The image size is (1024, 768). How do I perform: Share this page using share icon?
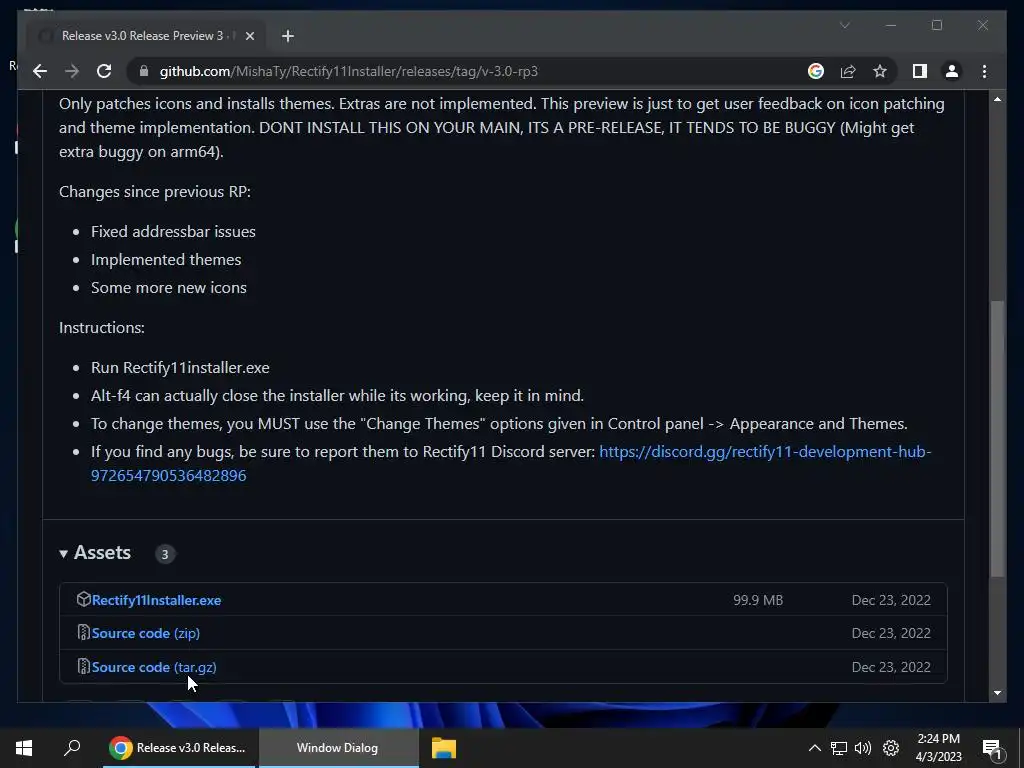click(848, 71)
